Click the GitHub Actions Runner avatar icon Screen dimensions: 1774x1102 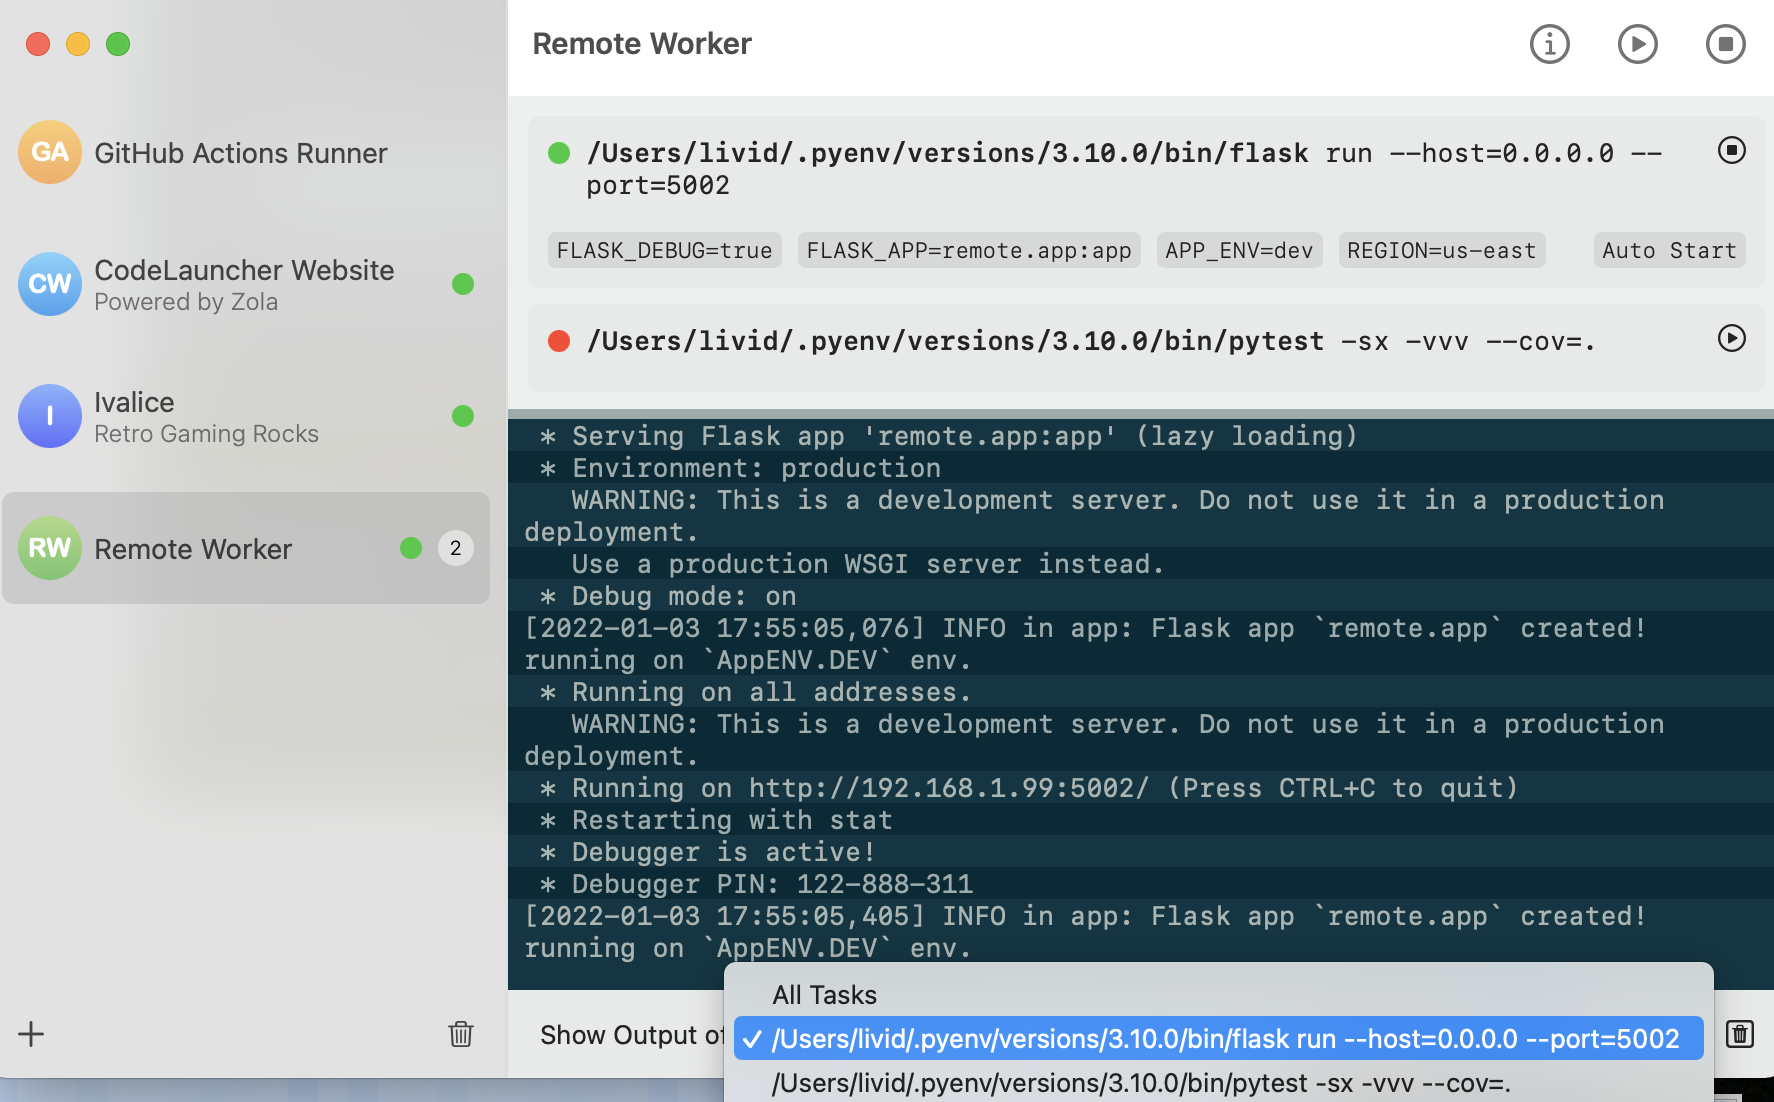click(x=50, y=152)
